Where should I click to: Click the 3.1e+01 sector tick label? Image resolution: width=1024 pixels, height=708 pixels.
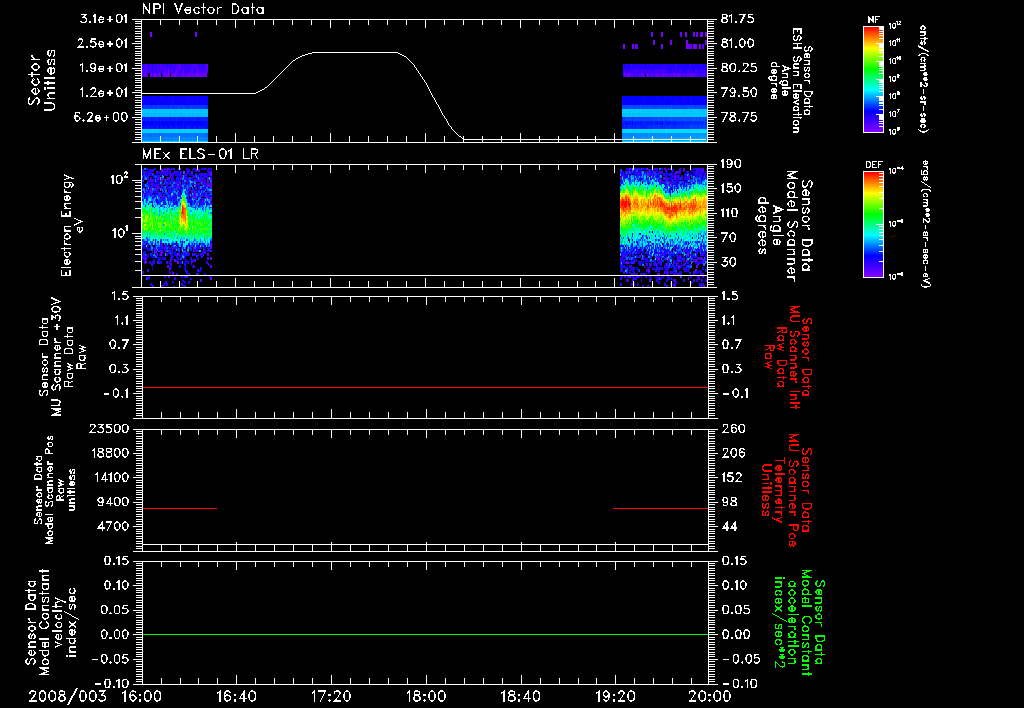[x=103, y=19]
